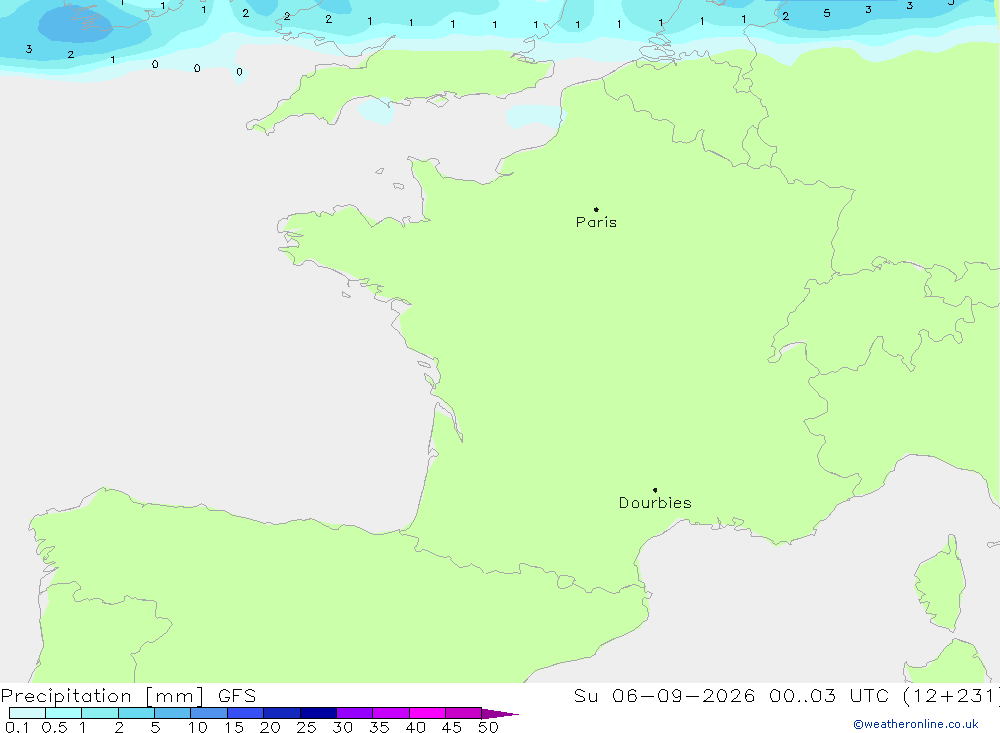The width and height of the screenshot is (1000, 733).
Task: Click the legend arrow tip past 50
Action: pos(500,713)
